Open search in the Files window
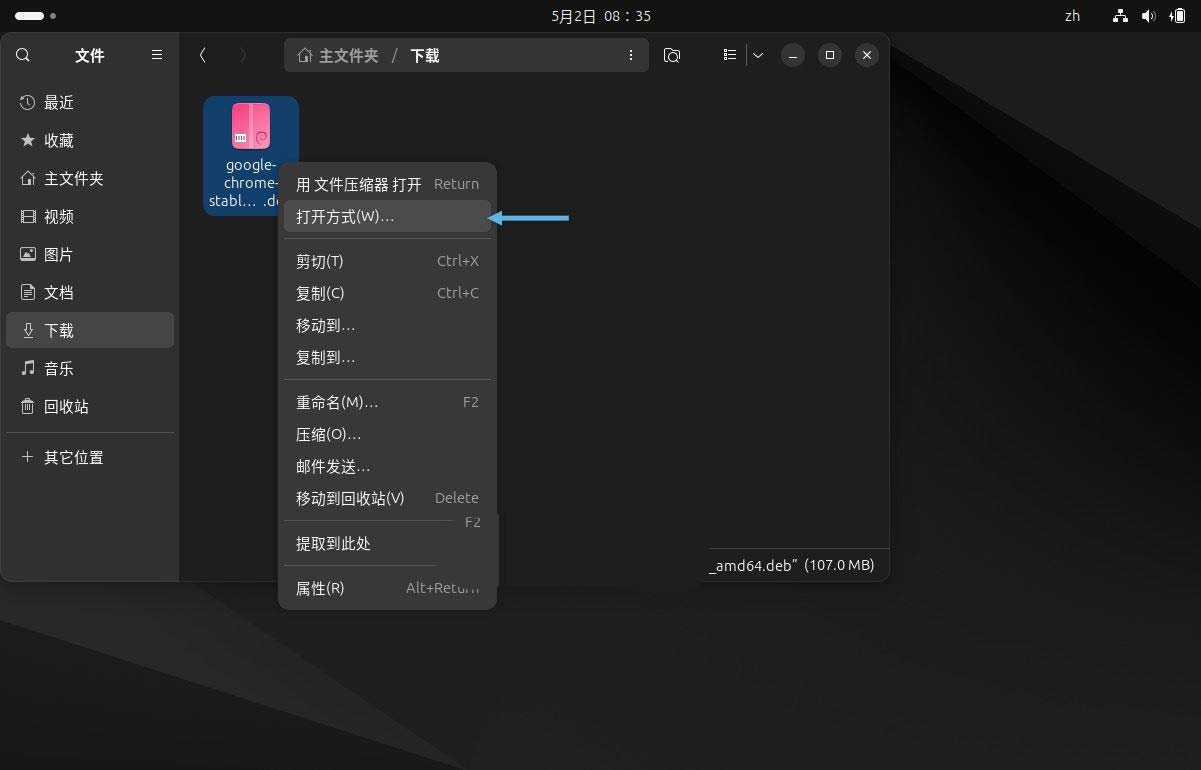This screenshot has height=770, width=1201. 22,55
